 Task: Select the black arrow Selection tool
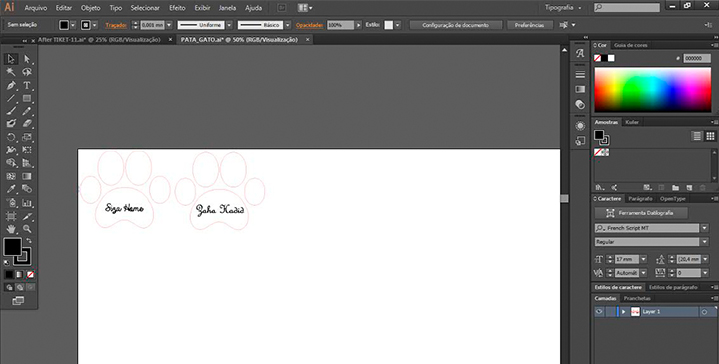click(11, 59)
